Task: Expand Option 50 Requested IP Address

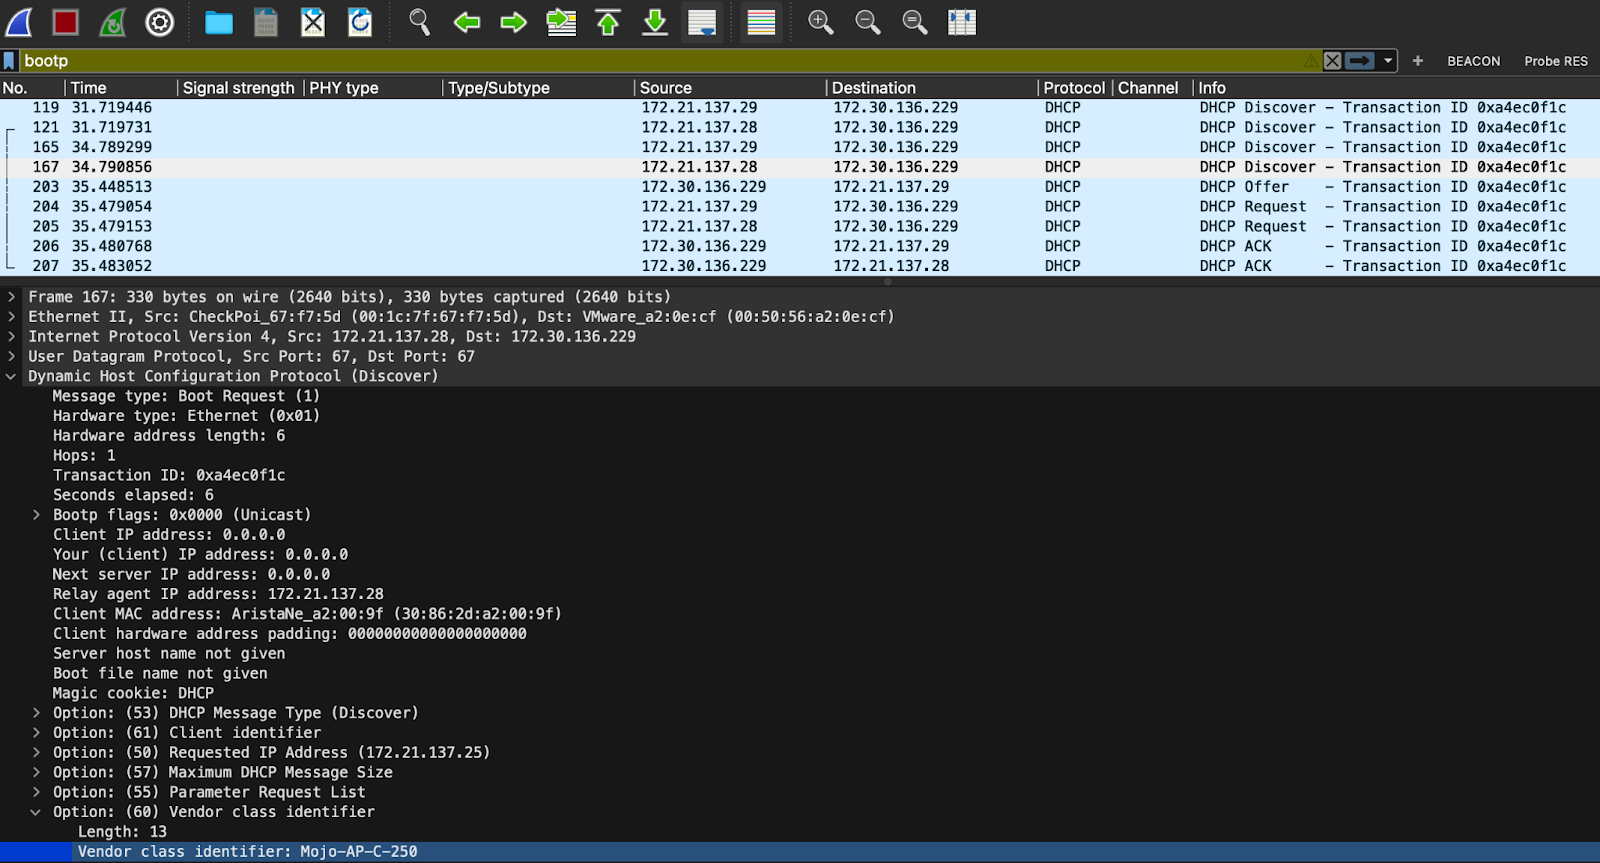Action: [x=36, y=753]
